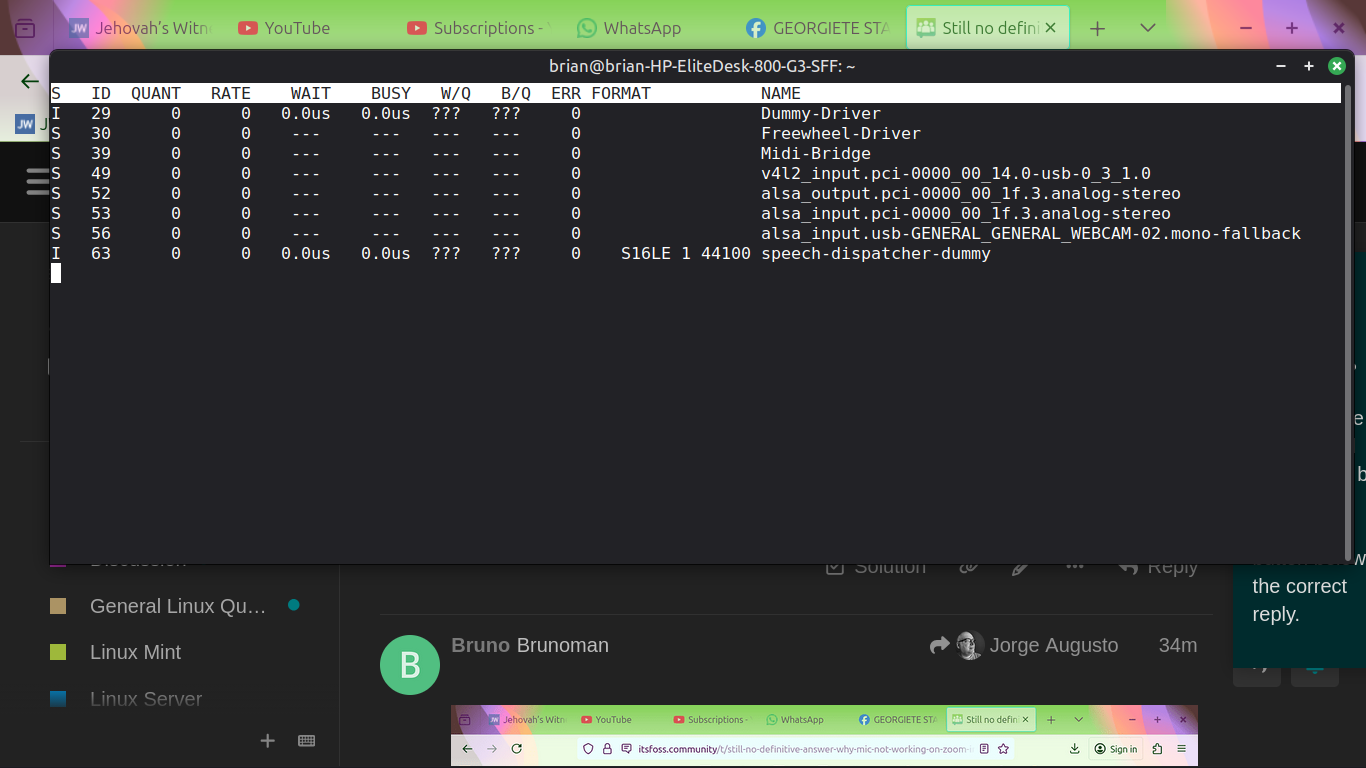The height and width of the screenshot is (768, 1366).
Task: Click the sidebar plus icon
Action: 267,741
